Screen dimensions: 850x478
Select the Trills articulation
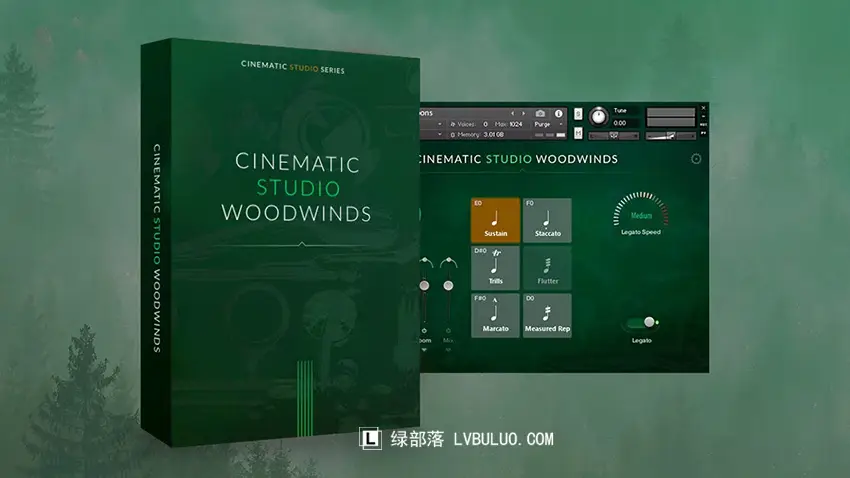coord(495,267)
